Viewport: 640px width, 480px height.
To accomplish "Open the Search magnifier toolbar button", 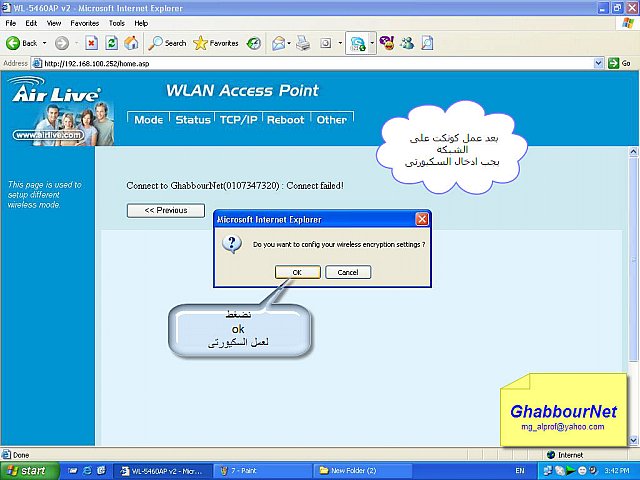I will click(x=167, y=43).
